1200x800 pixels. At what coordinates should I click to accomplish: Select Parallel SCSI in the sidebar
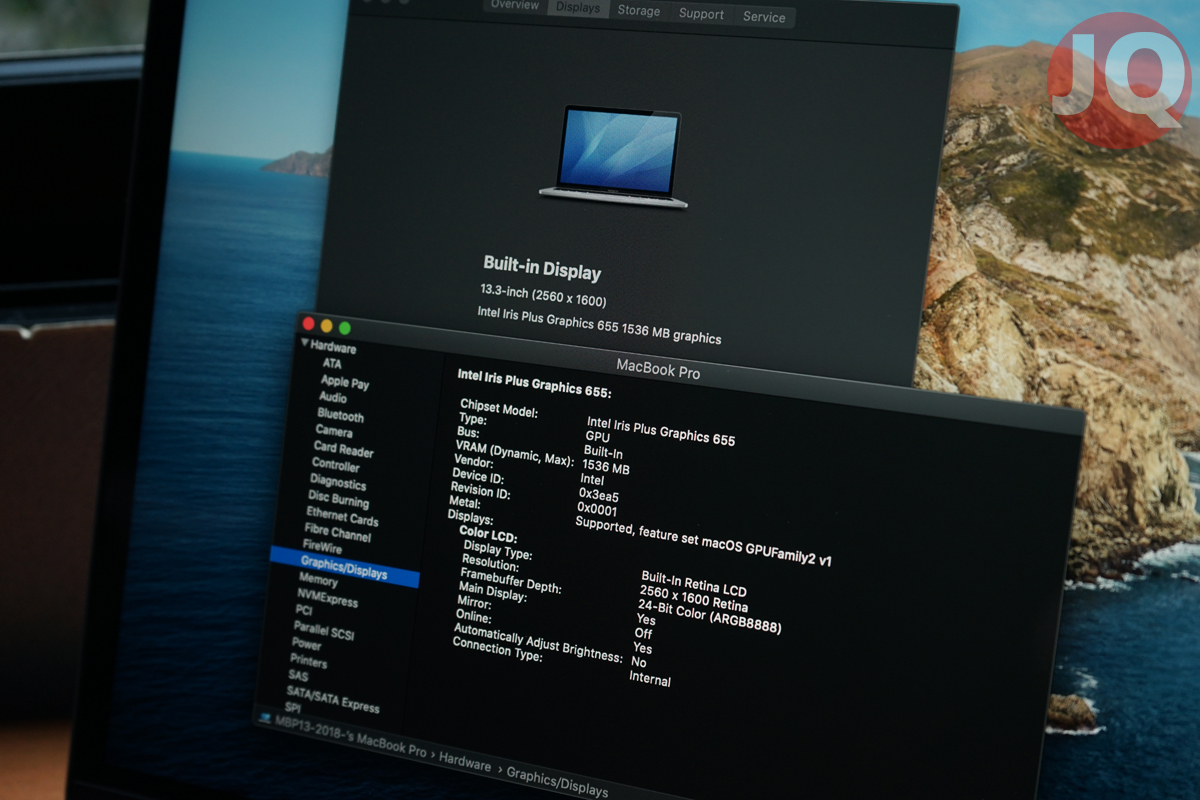click(323, 630)
